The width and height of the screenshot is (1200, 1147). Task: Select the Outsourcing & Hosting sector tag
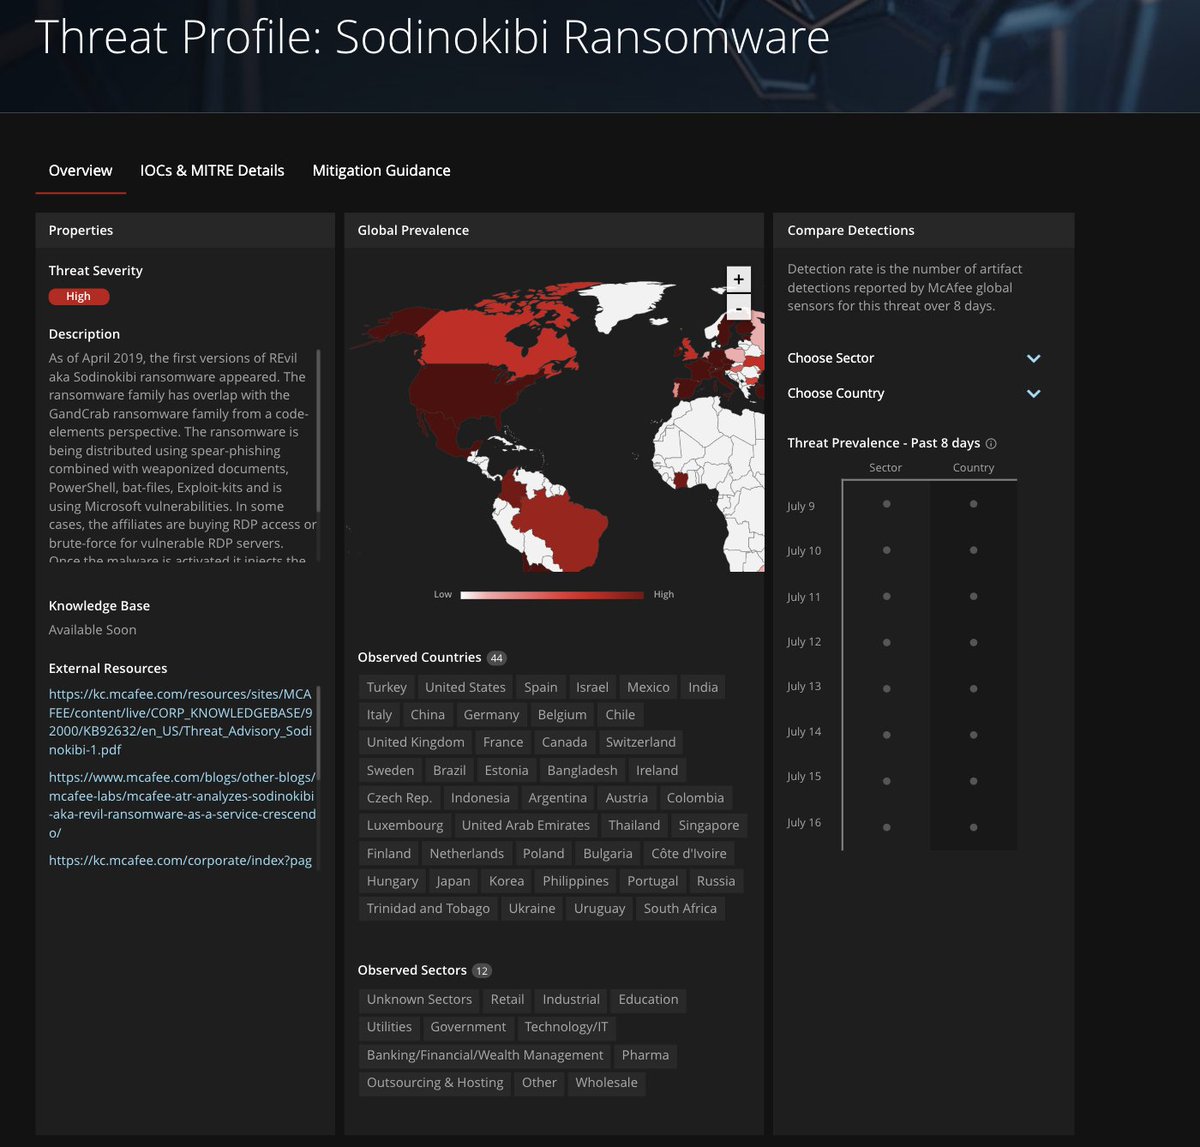point(435,1082)
